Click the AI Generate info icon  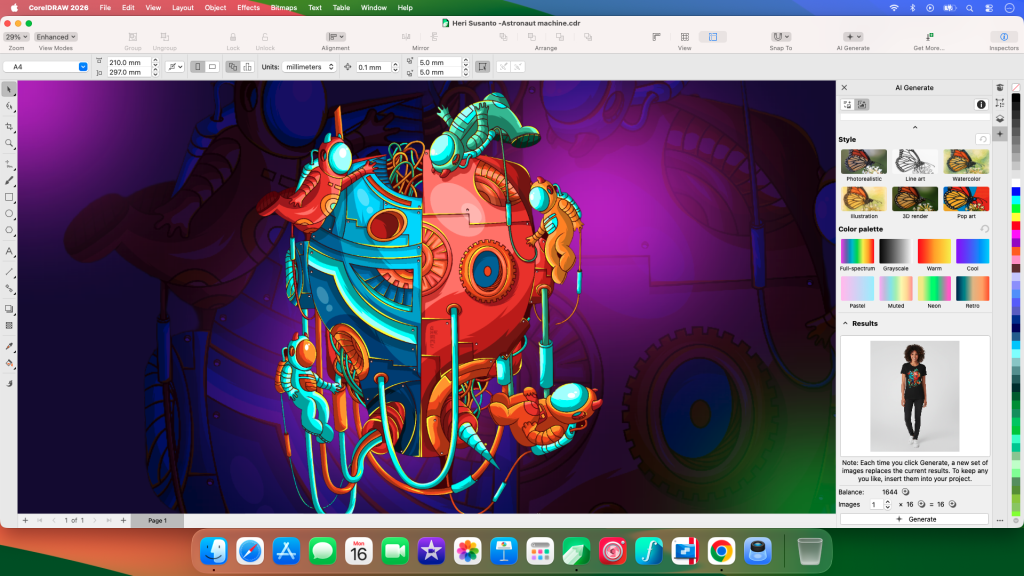981,104
